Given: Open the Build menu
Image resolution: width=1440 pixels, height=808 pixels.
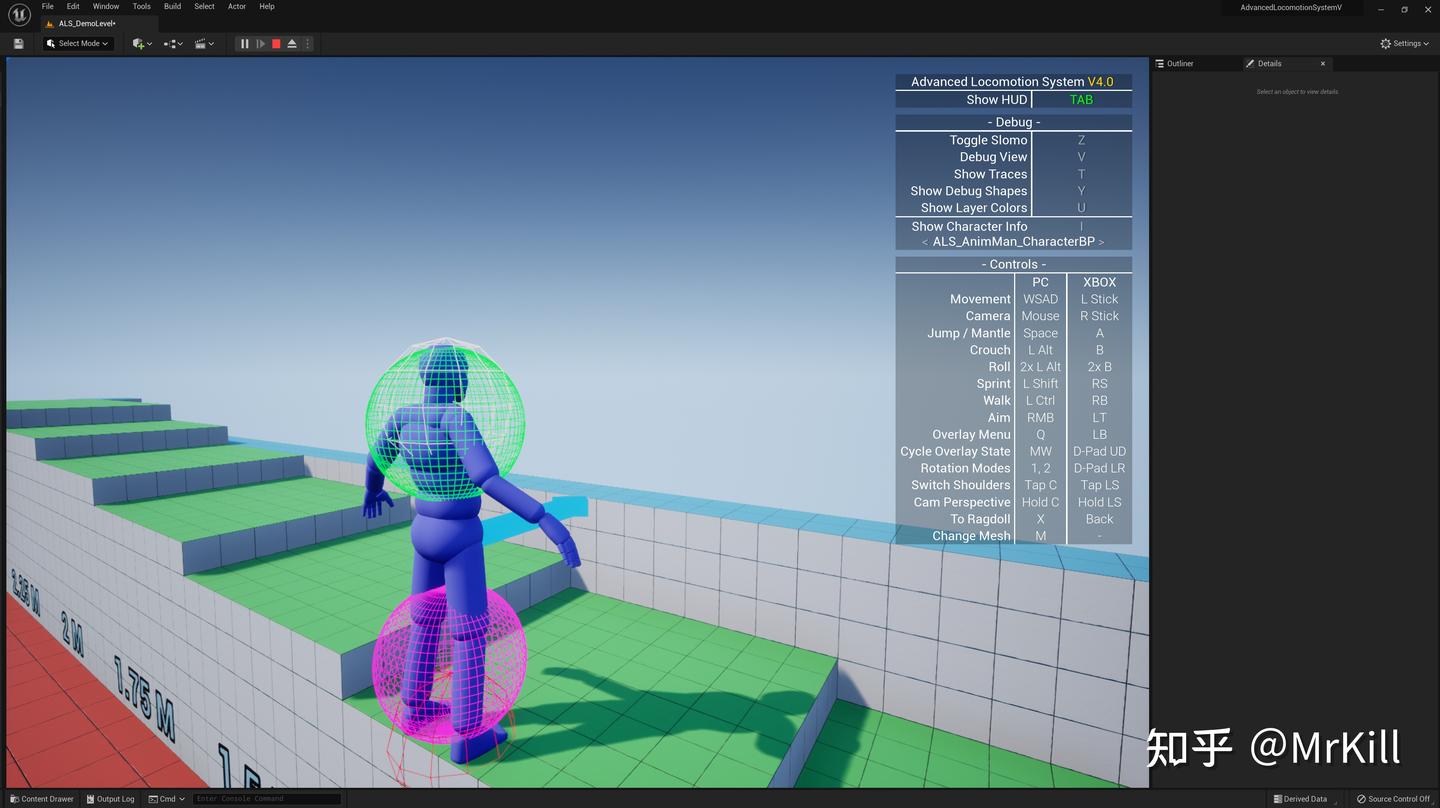Looking at the screenshot, I should click(x=173, y=6).
